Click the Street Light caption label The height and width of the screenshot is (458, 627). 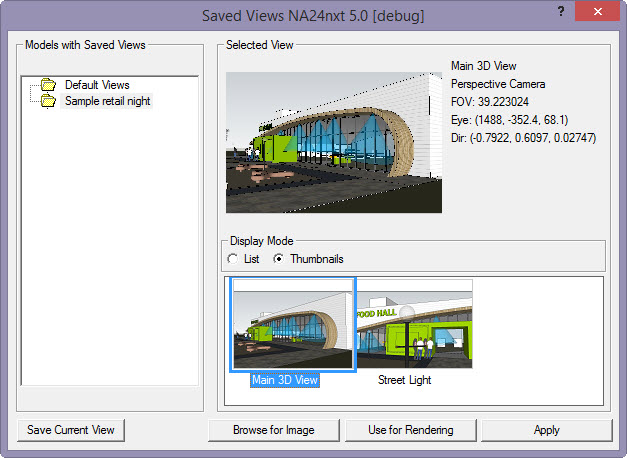tap(404, 380)
